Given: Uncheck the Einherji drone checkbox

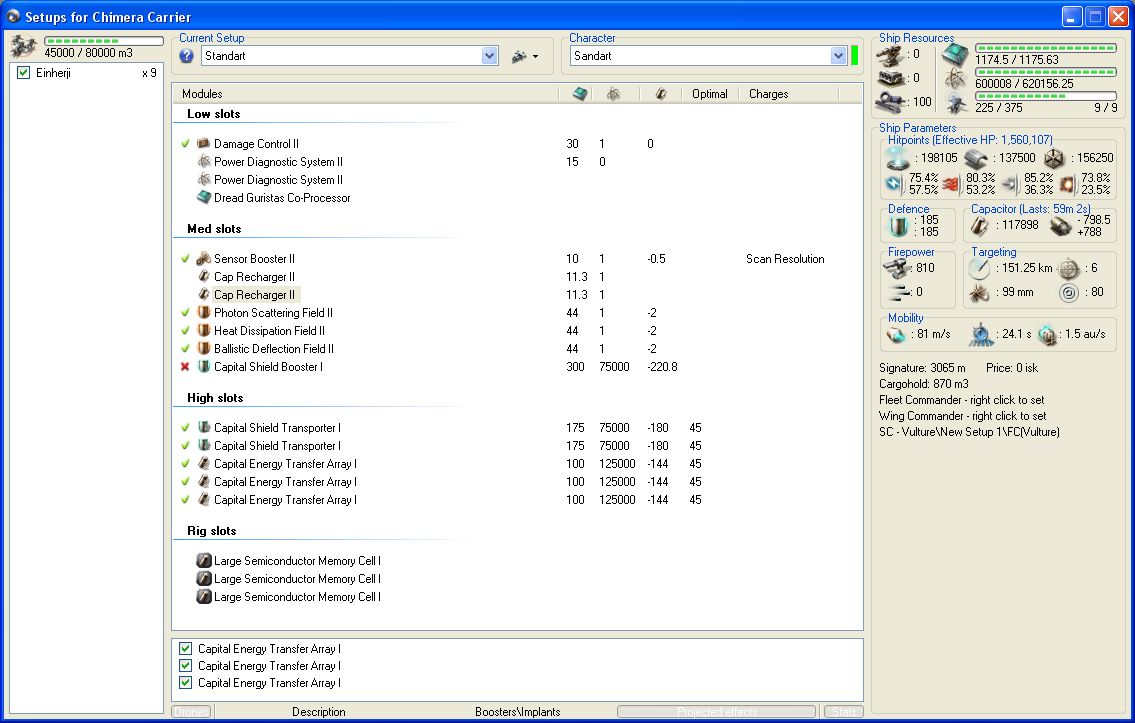Looking at the screenshot, I should pyautogui.click(x=24, y=73).
